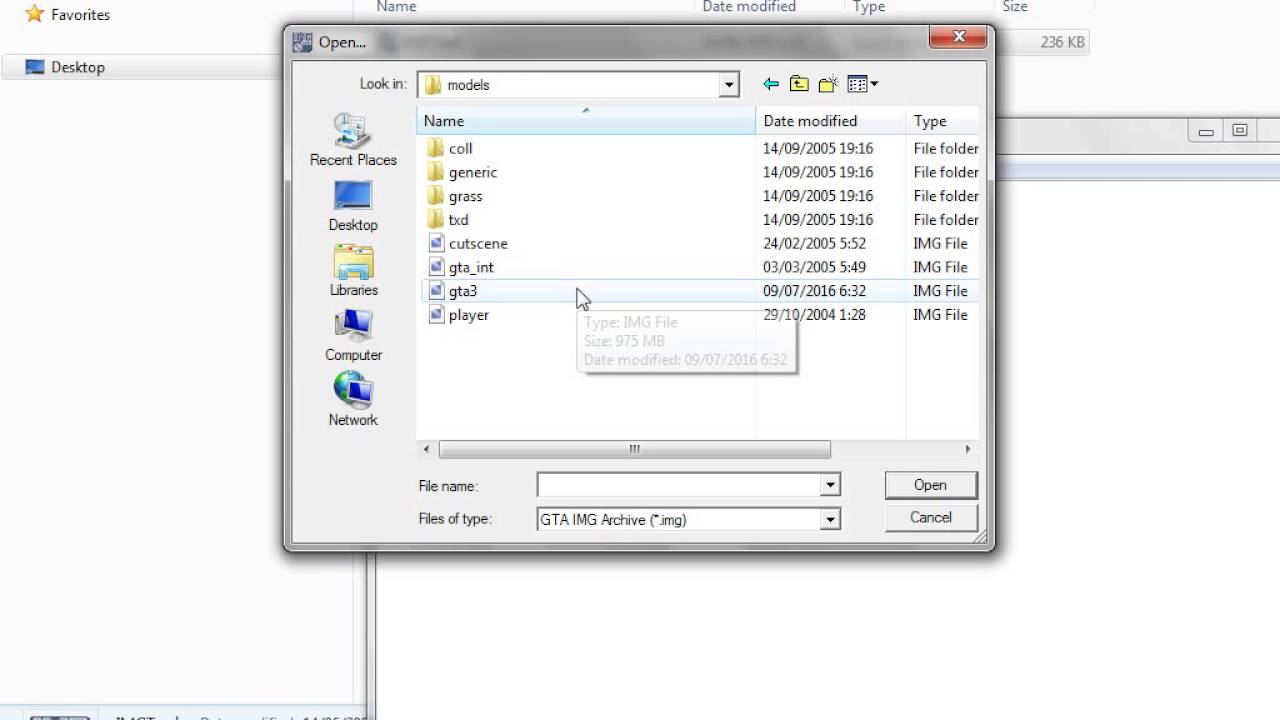Open the File name dropdown arrow

(x=829, y=485)
